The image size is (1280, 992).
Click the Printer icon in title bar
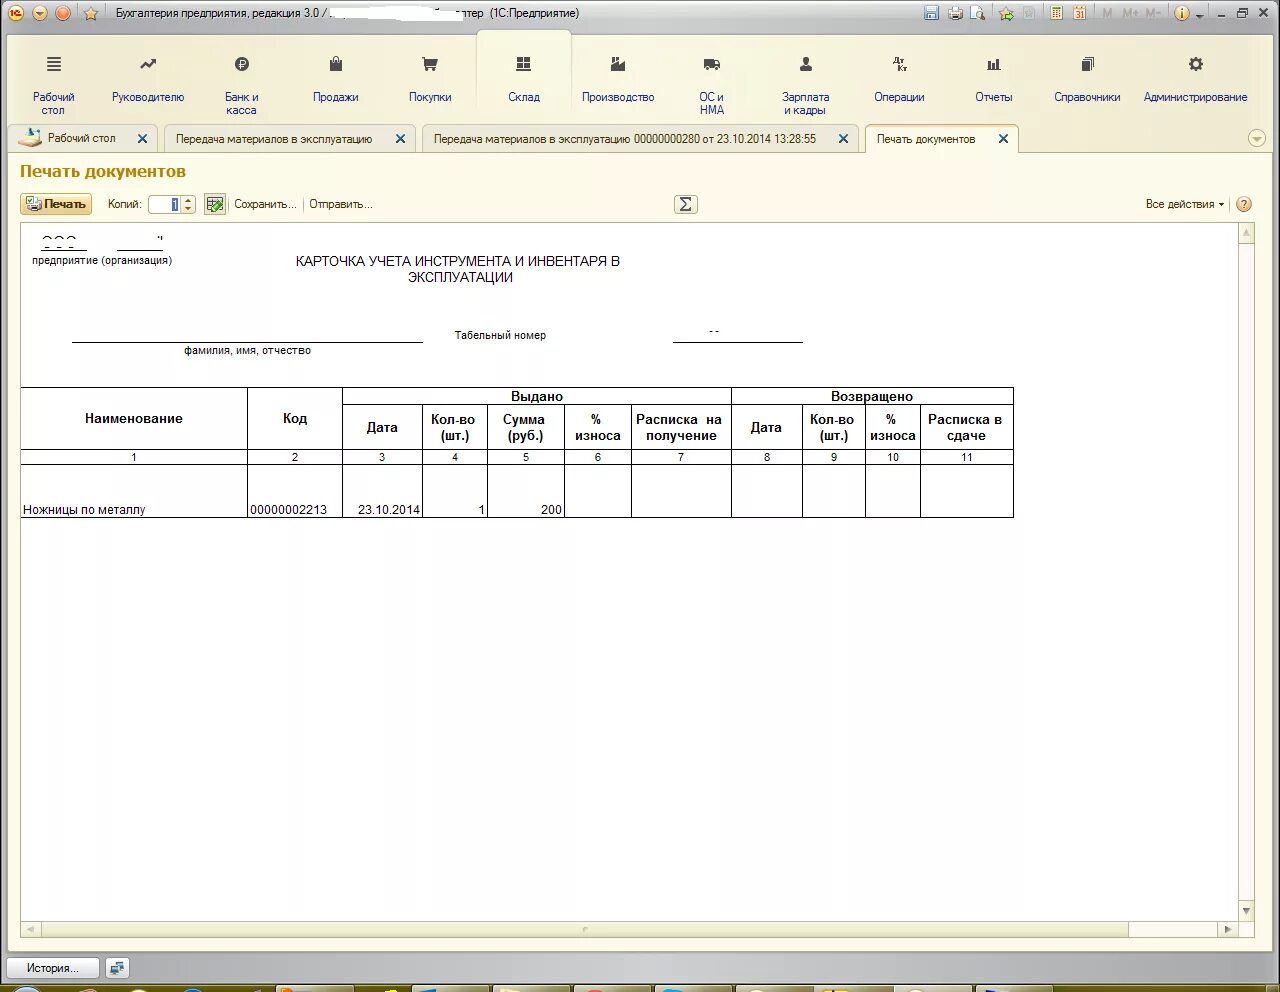click(955, 13)
